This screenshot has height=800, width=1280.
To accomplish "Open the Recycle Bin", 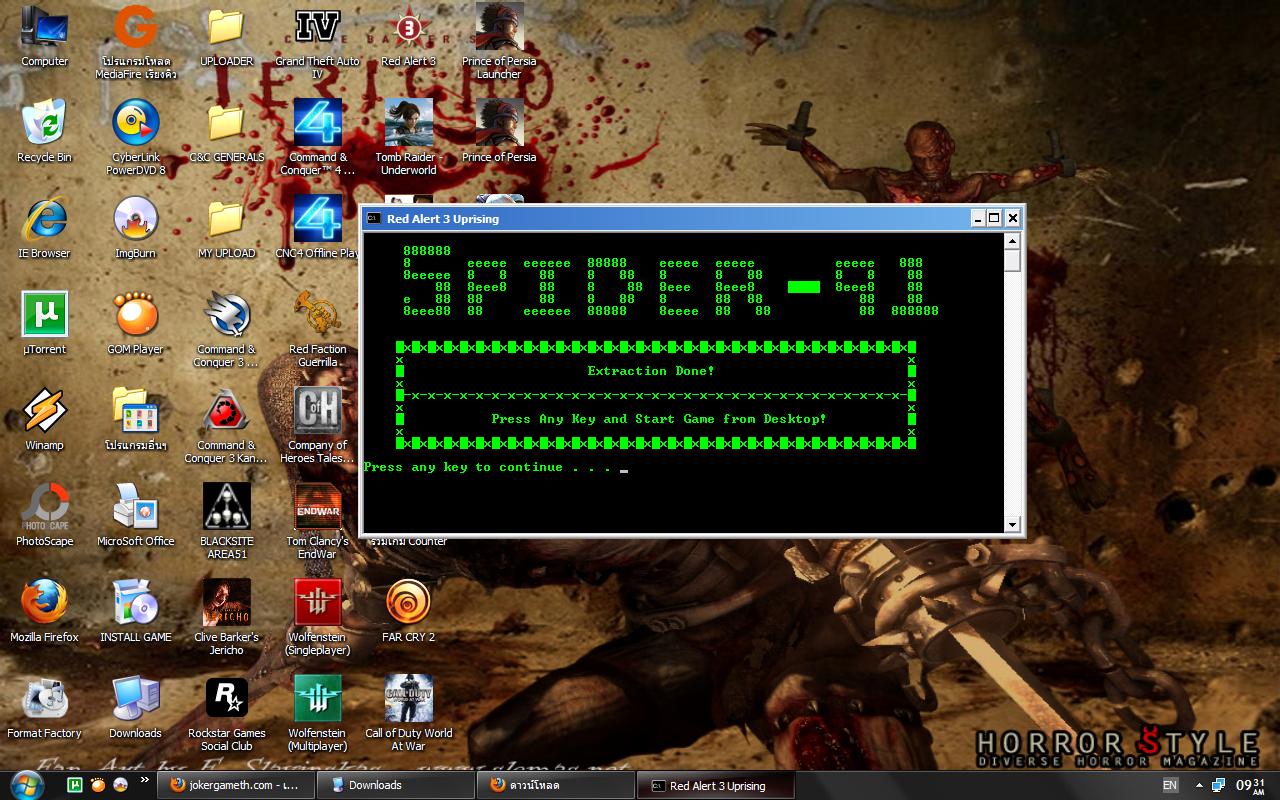I will point(45,131).
